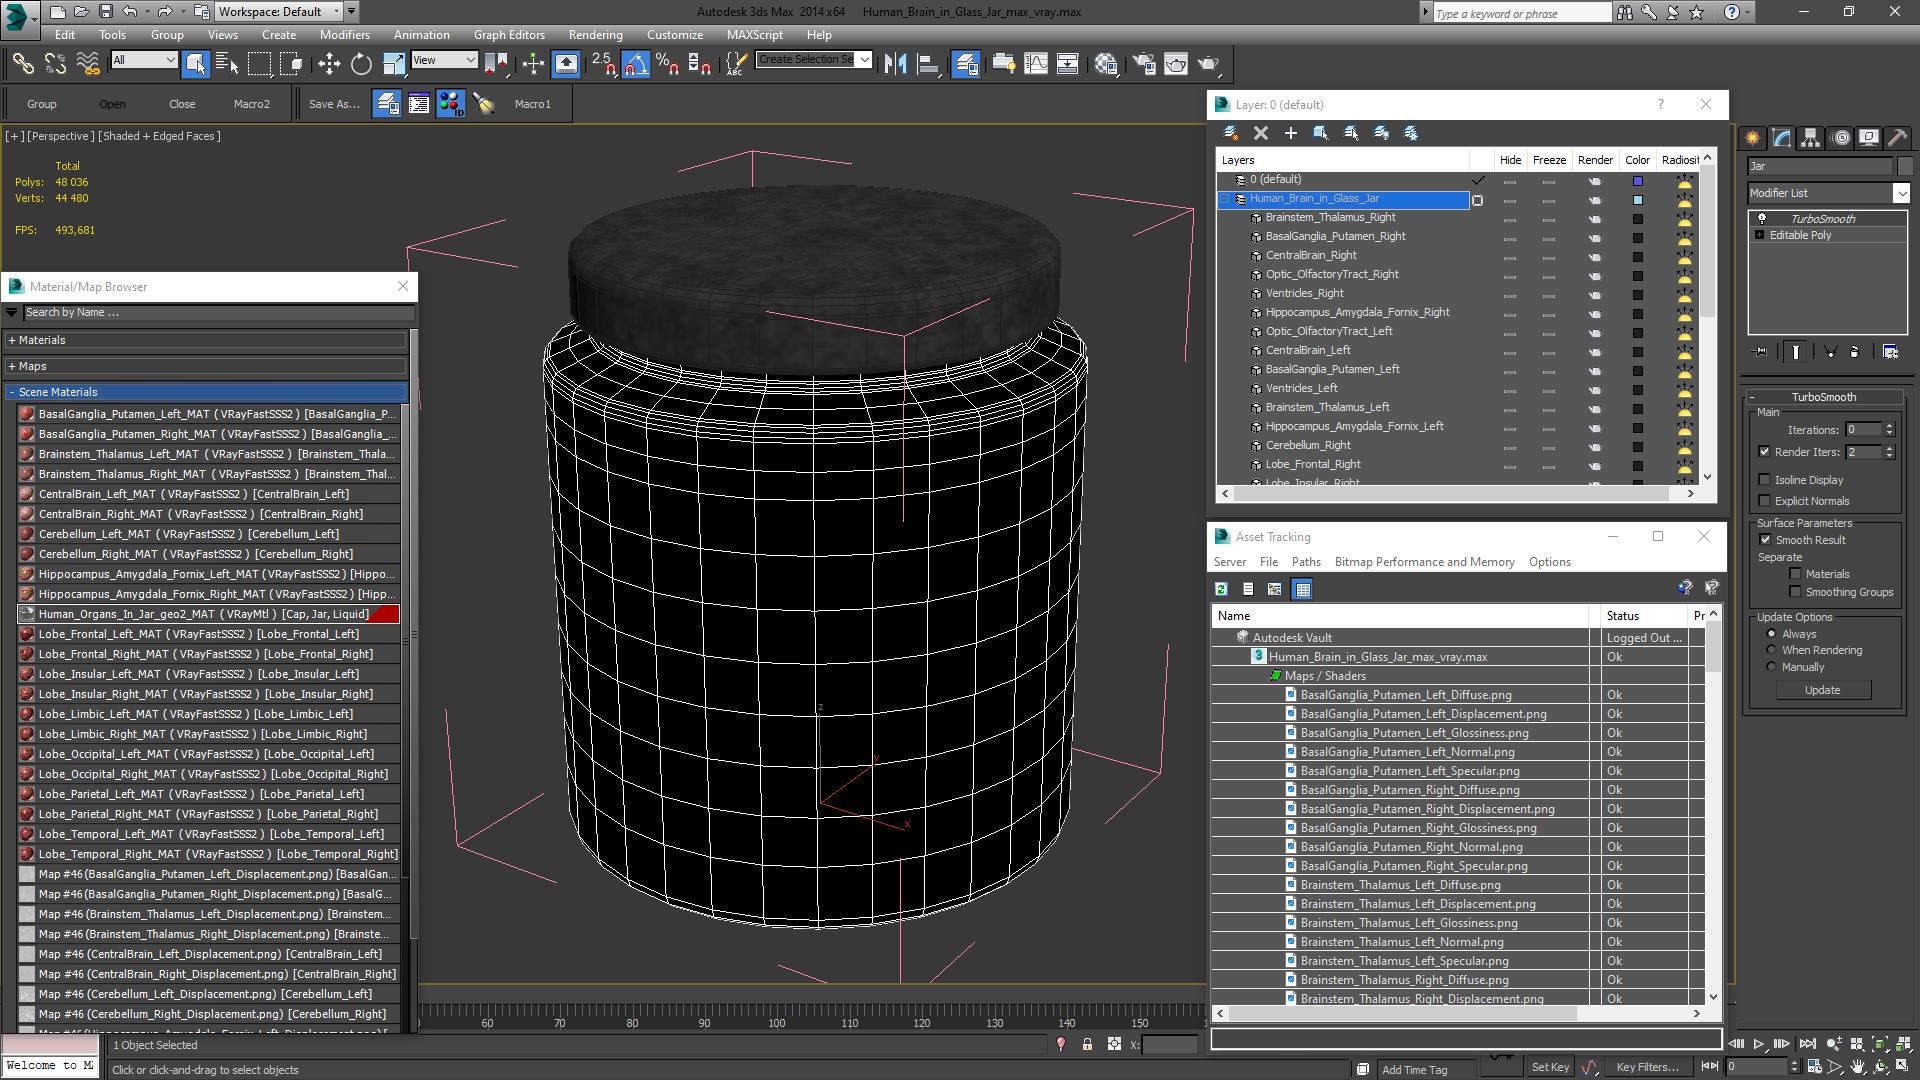Image resolution: width=1920 pixels, height=1080 pixels.
Task: Open the Curve Editor from toolbar
Action: pyautogui.click(x=1036, y=64)
